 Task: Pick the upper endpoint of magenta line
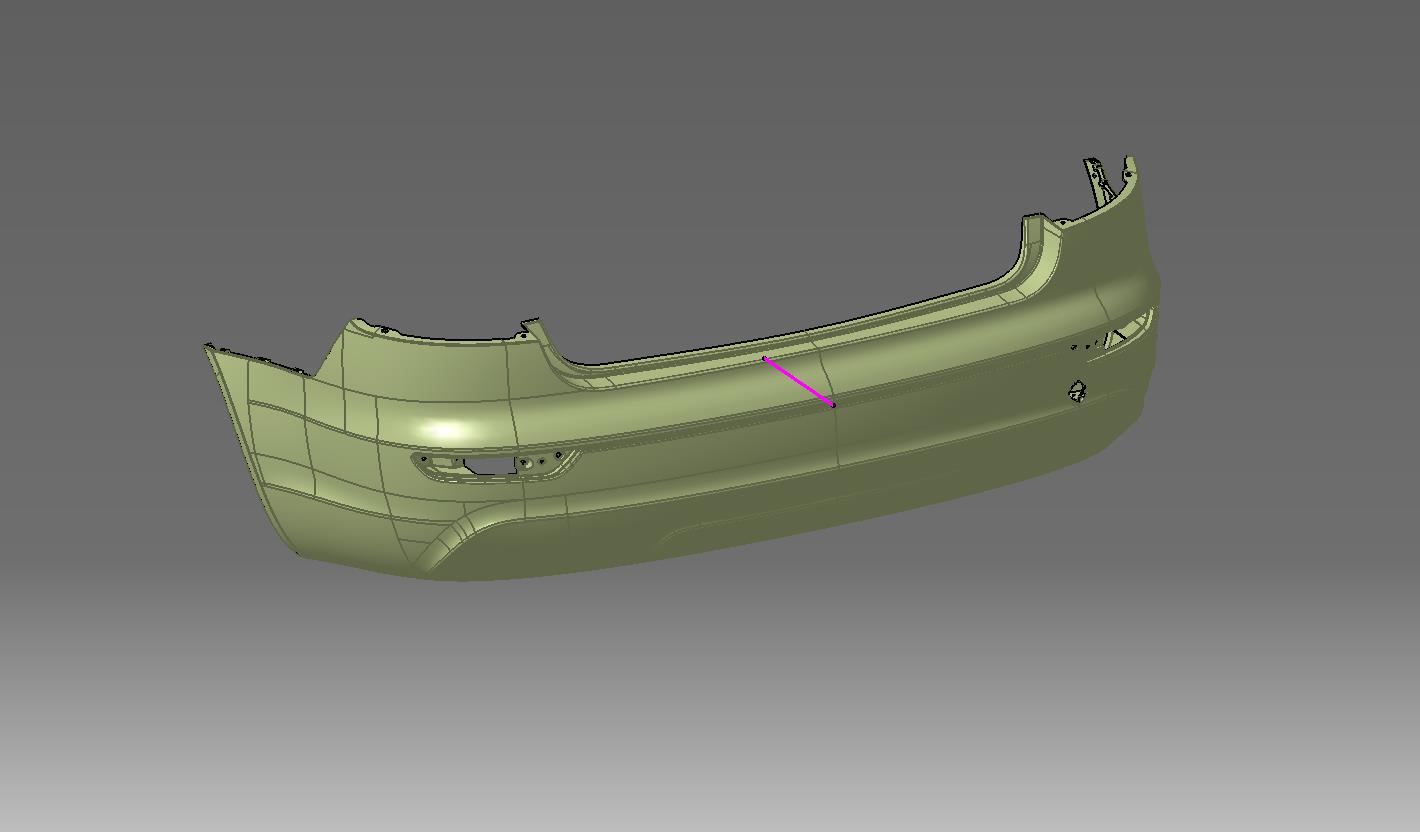pyautogui.click(x=765, y=358)
